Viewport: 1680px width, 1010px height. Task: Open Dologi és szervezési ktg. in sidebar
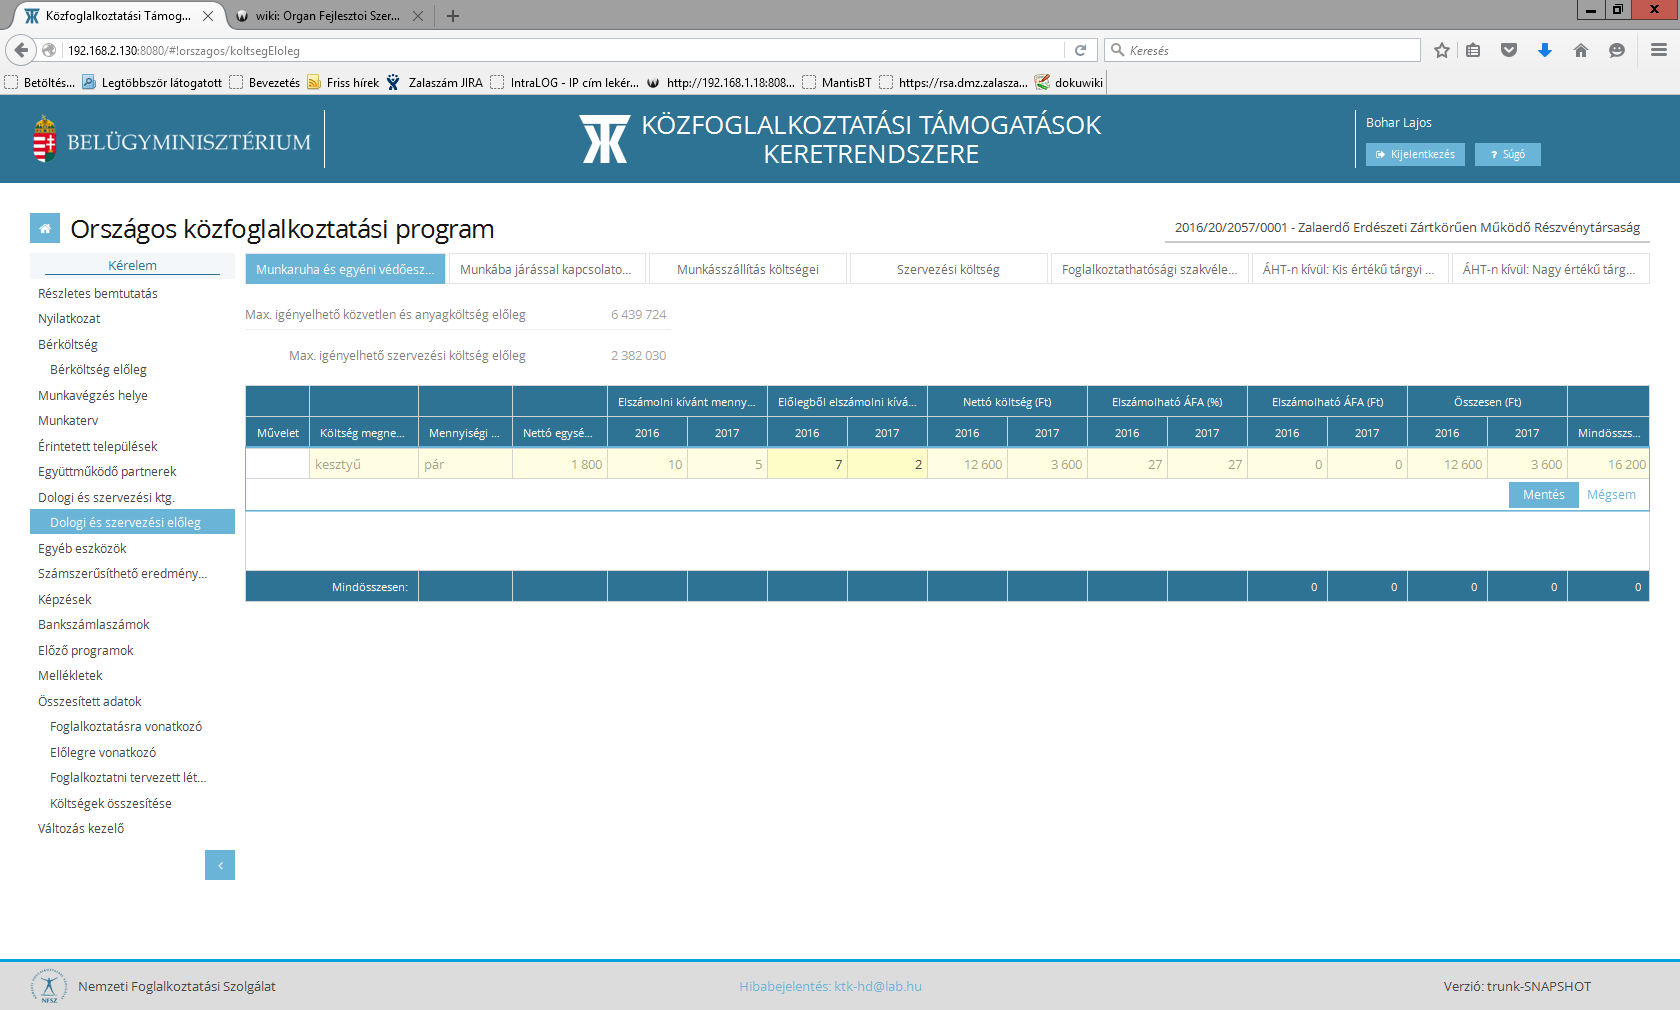(106, 498)
